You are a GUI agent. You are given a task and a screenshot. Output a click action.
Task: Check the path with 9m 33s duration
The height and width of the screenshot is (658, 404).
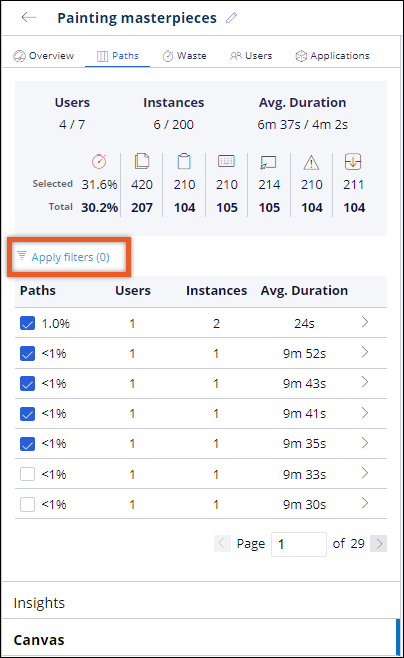(28, 474)
